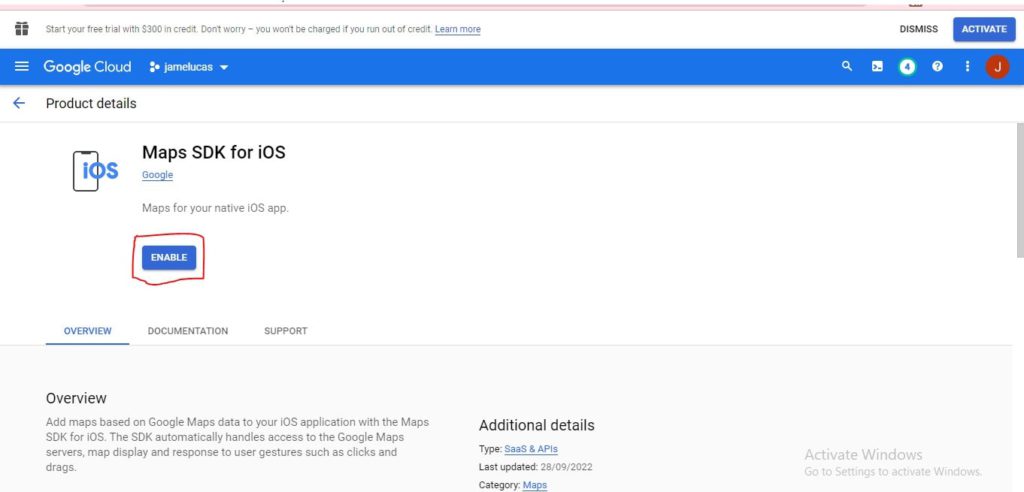Click the gift icon in trial banner
This screenshot has height=492, width=1024.
pyautogui.click(x=22, y=29)
